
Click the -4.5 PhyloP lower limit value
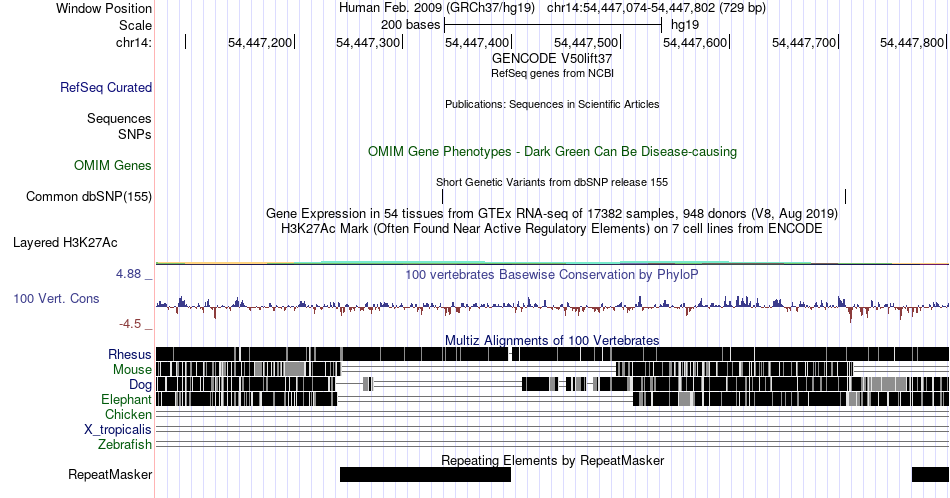[130, 324]
